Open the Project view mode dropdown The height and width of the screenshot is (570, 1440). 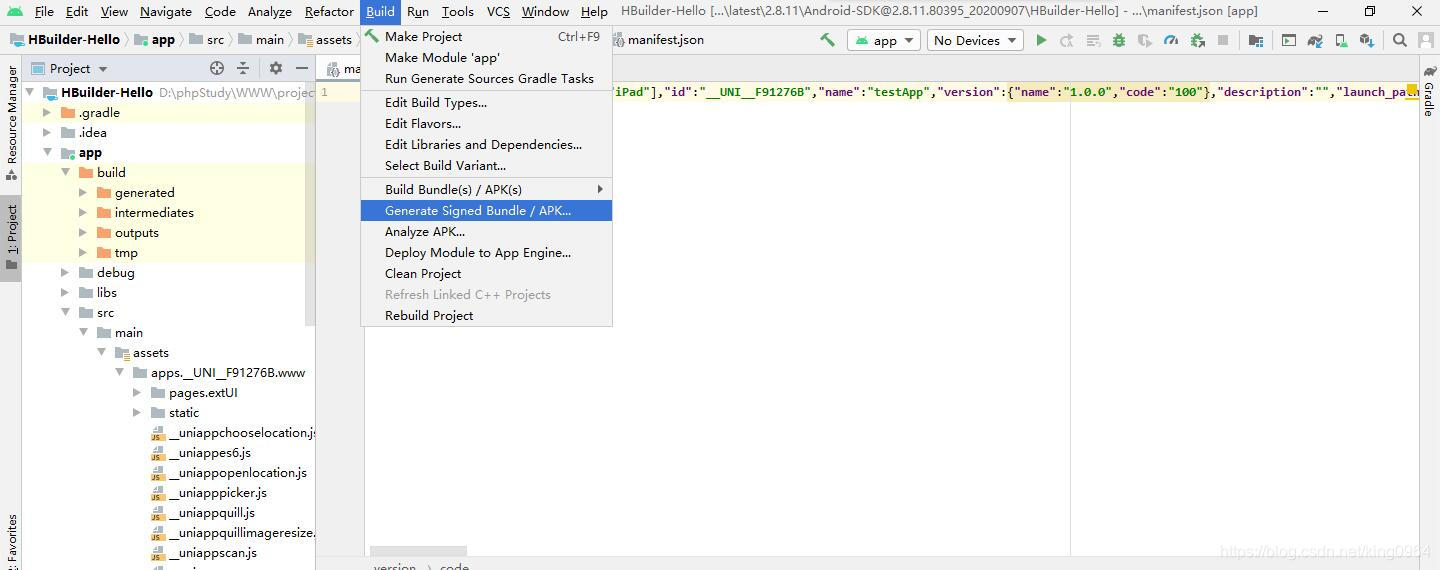(x=70, y=68)
